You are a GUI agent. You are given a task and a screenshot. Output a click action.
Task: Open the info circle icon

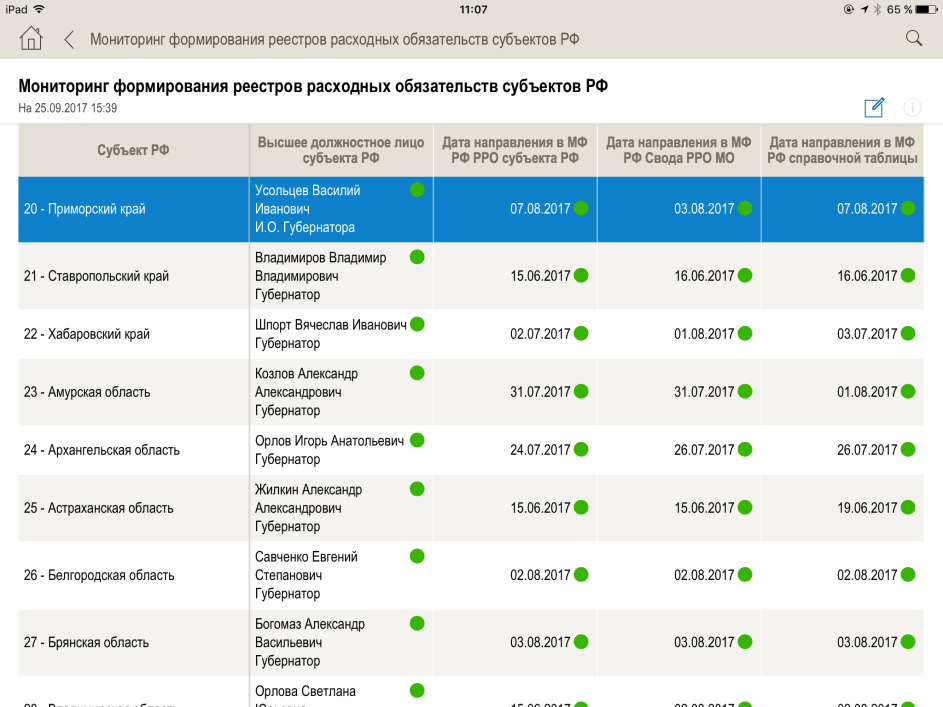[912, 108]
